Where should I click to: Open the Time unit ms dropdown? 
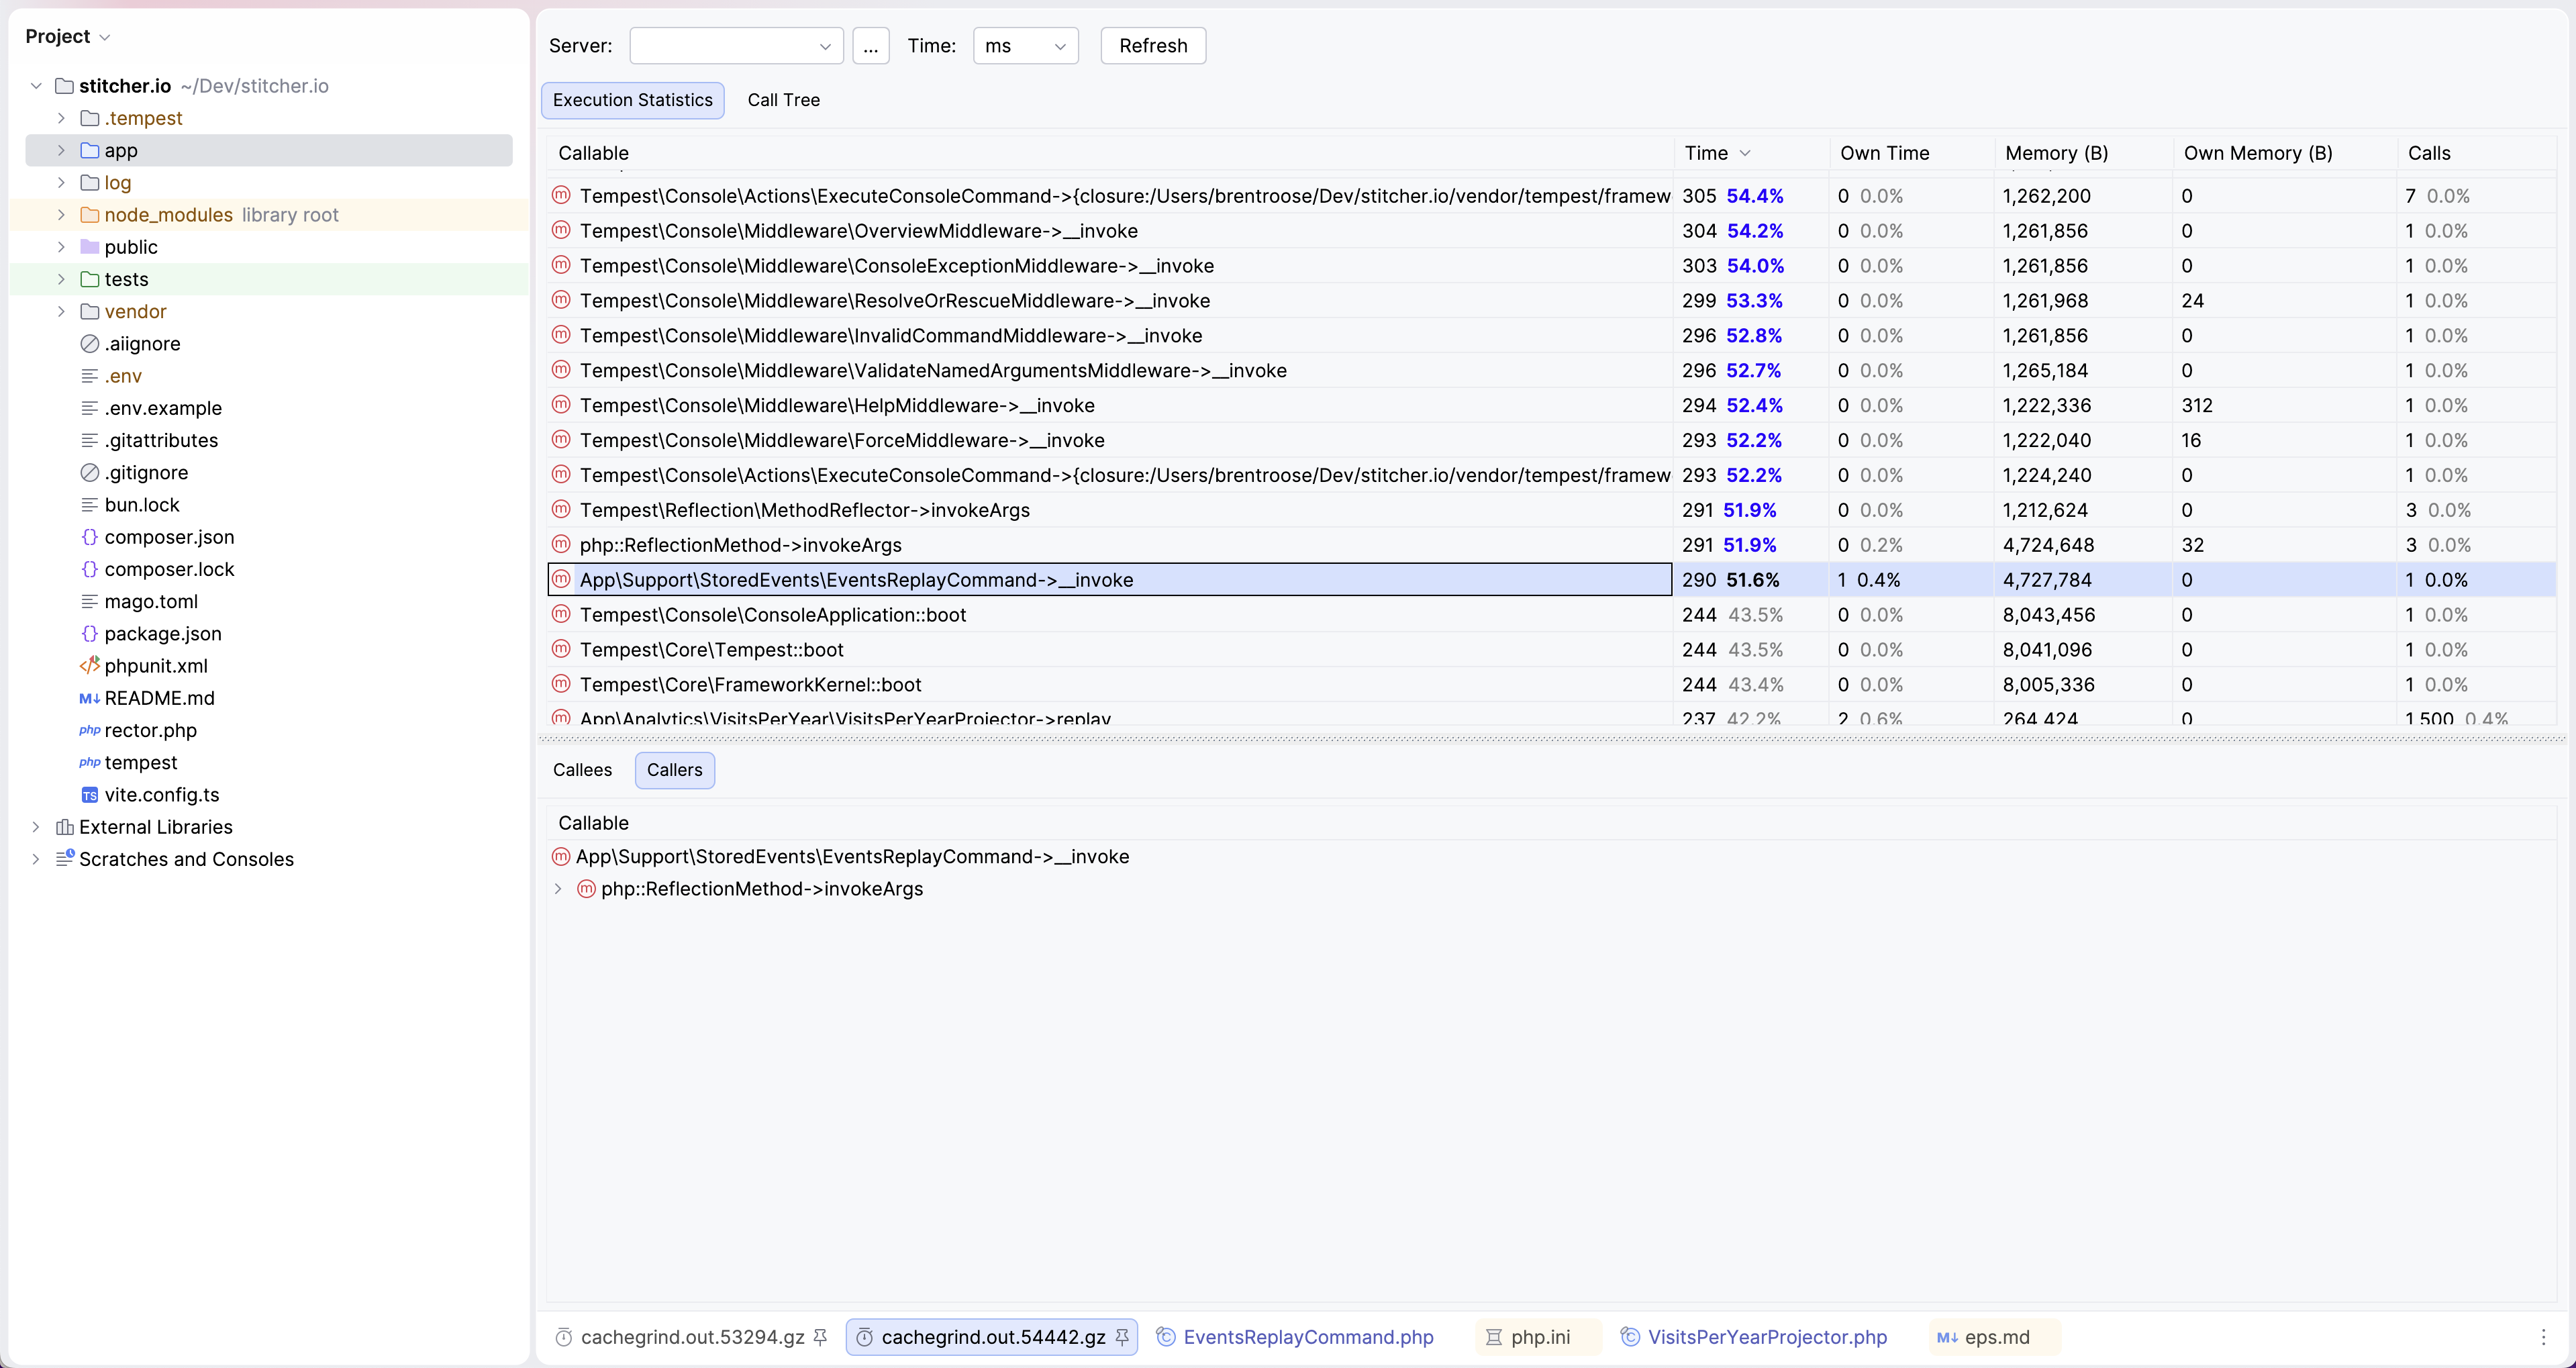point(1025,46)
